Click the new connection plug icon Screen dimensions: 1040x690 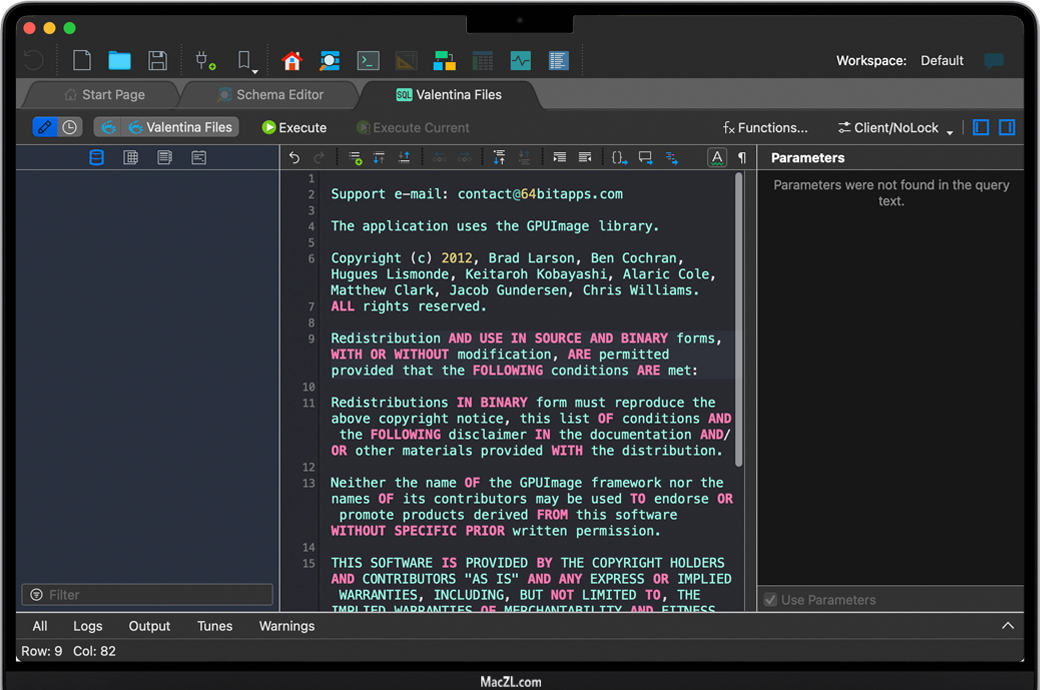205,61
